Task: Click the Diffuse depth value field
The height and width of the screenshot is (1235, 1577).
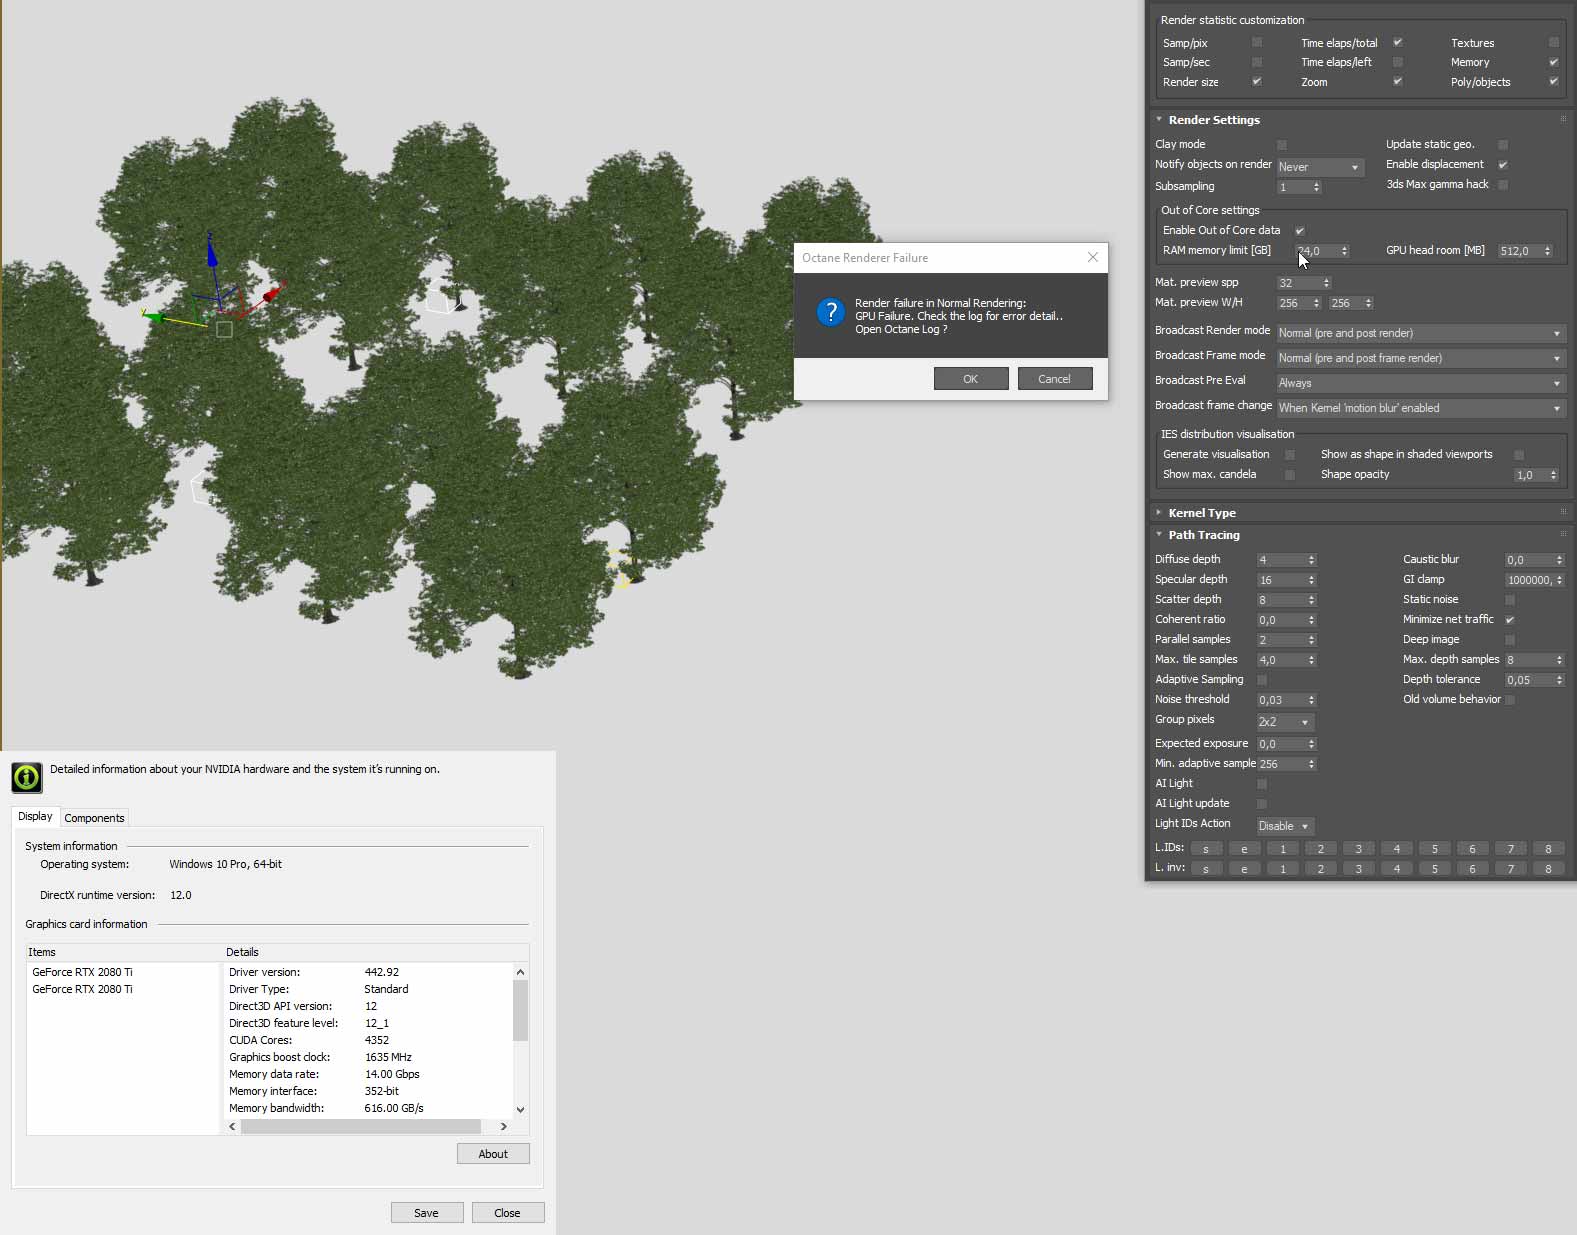Action: pyautogui.click(x=1281, y=560)
